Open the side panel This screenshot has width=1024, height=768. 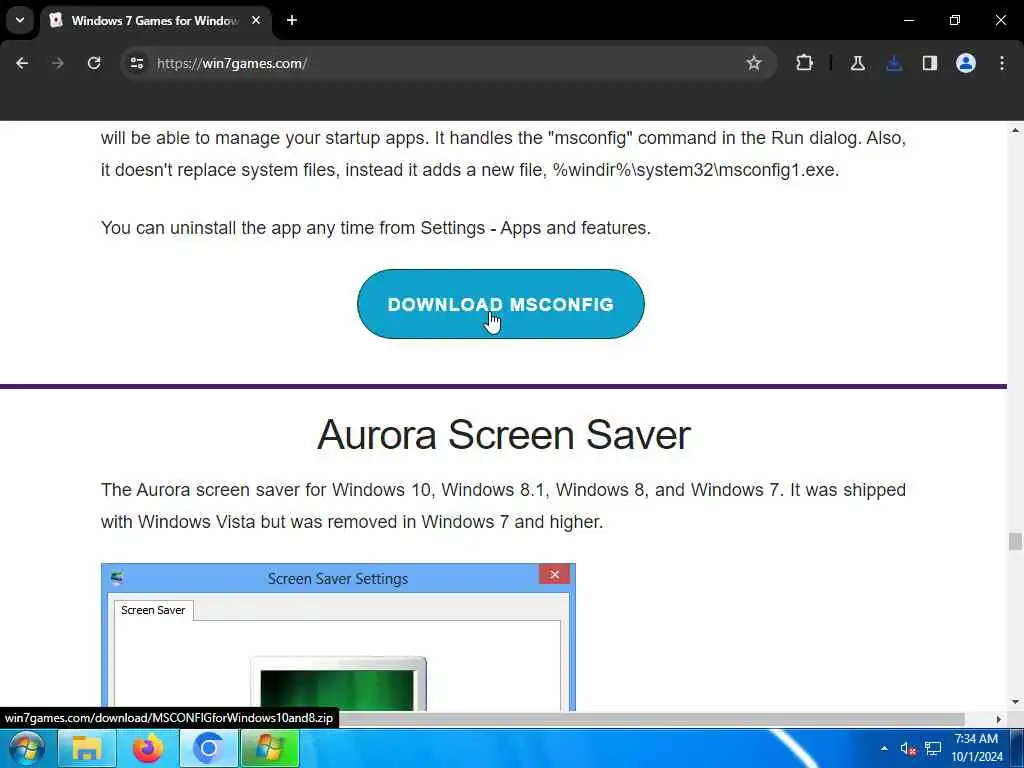click(x=930, y=63)
